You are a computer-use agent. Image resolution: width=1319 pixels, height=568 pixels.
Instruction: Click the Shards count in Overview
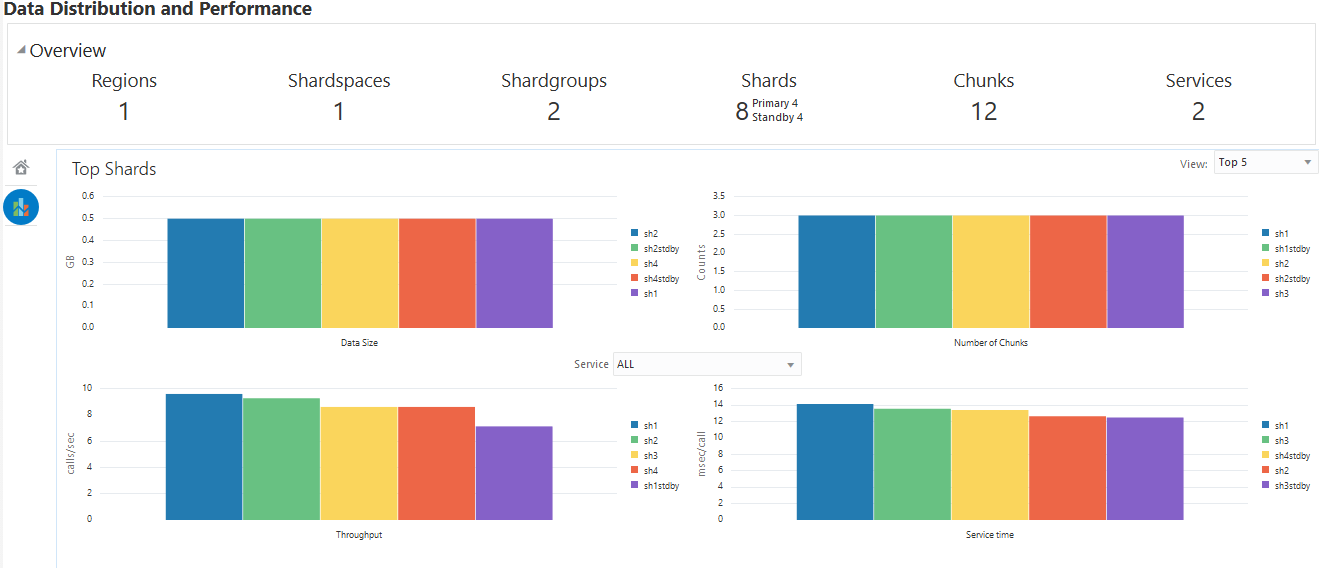[742, 111]
